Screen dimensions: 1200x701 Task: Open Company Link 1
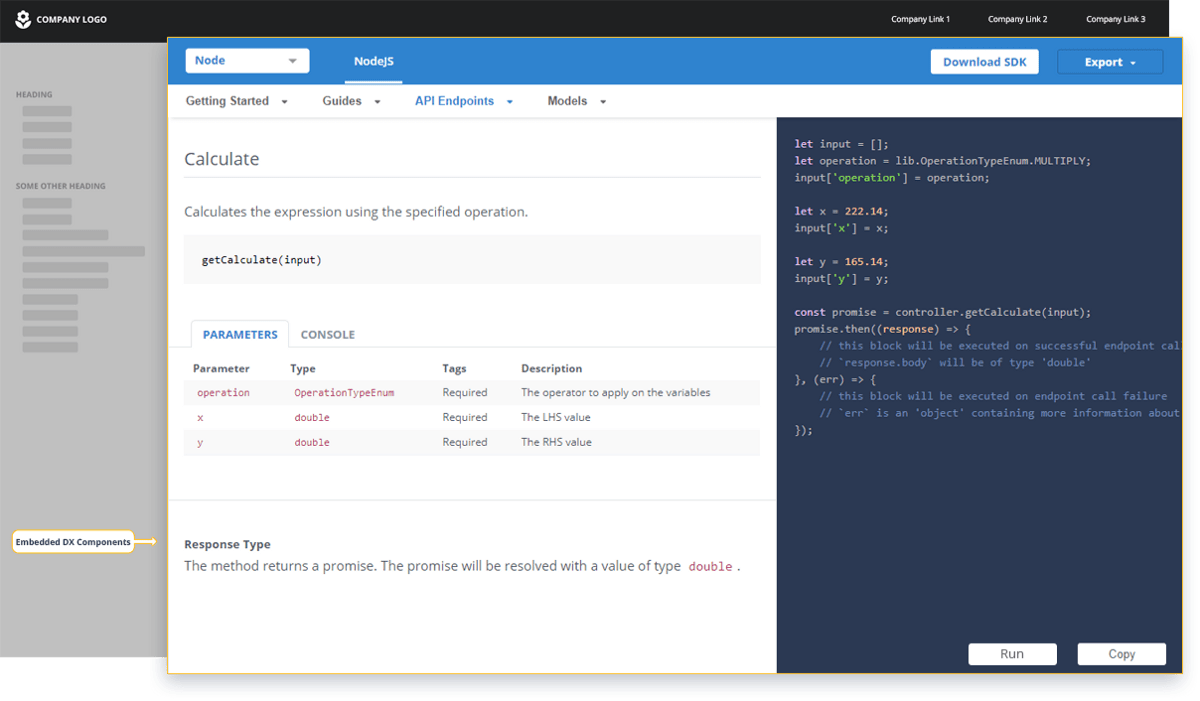[x=921, y=19]
